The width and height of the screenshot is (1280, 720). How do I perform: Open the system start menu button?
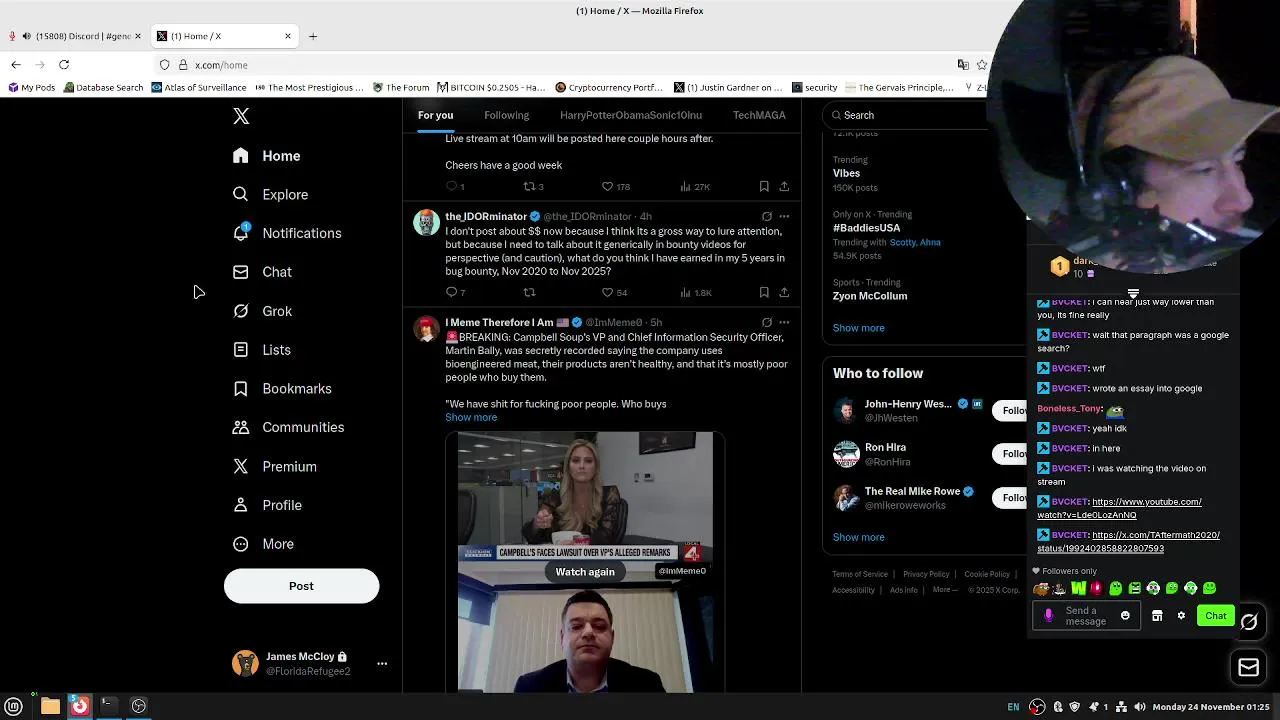click(x=13, y=706)
